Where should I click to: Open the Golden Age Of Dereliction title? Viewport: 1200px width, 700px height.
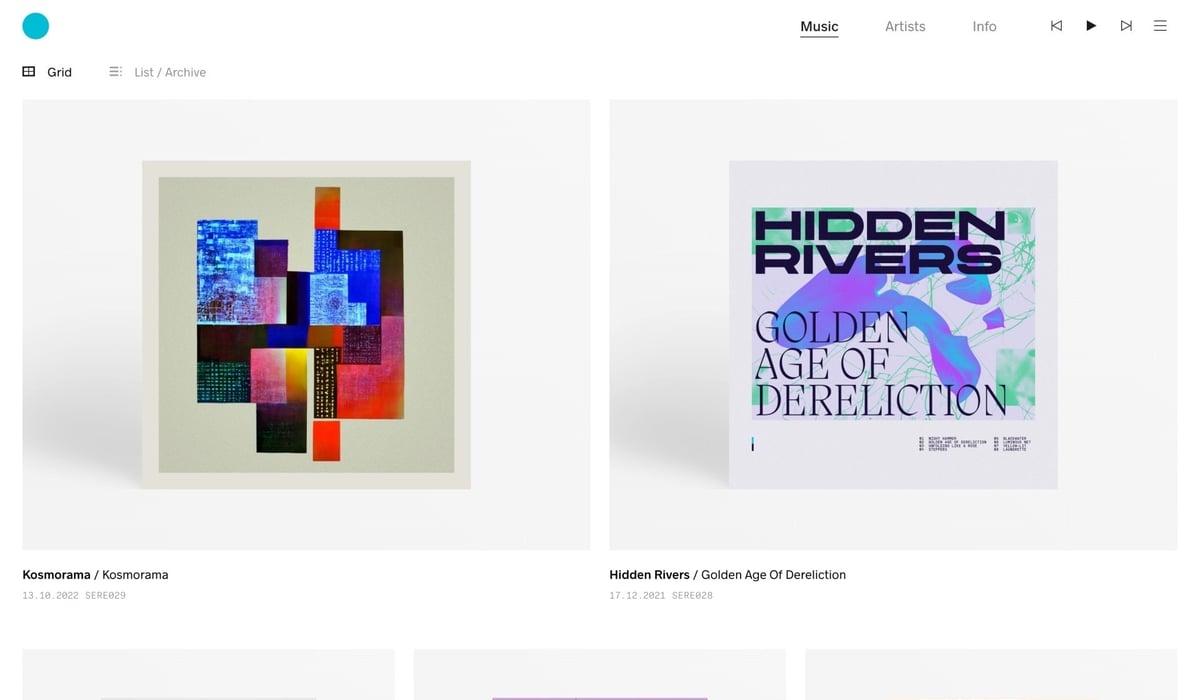coord(773,575)
